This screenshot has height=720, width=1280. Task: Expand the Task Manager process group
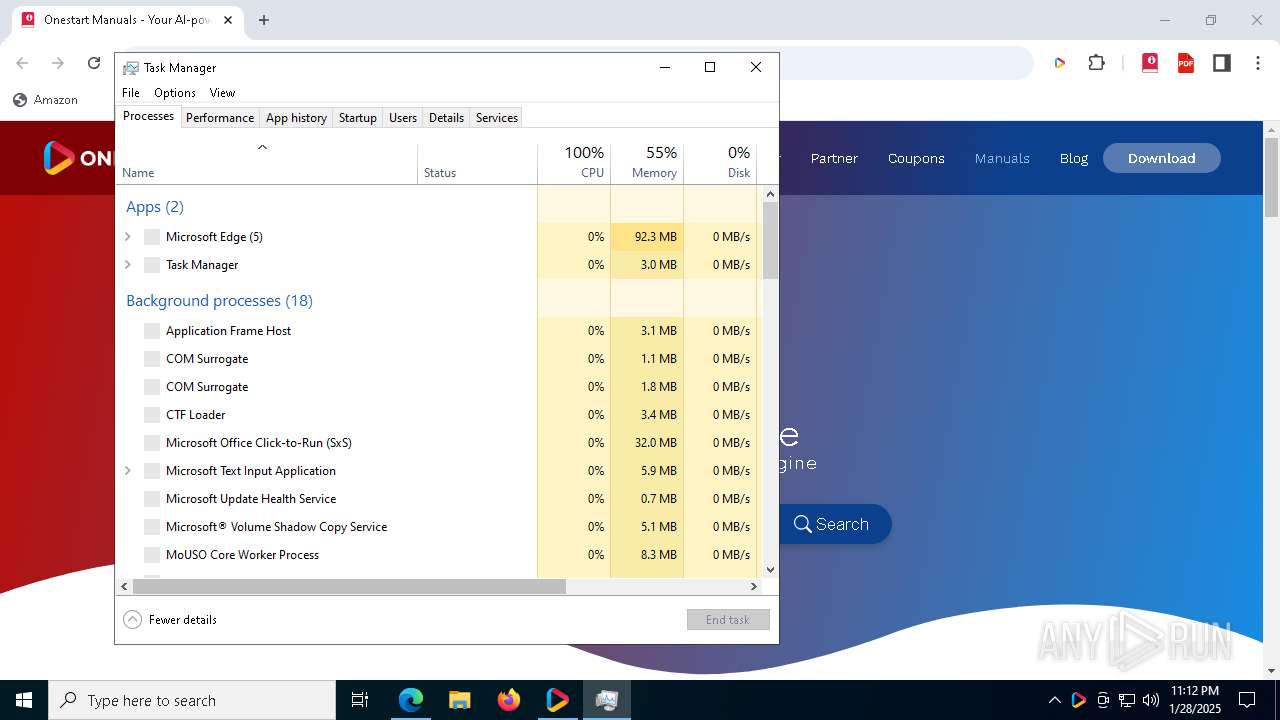pos(127,265)
